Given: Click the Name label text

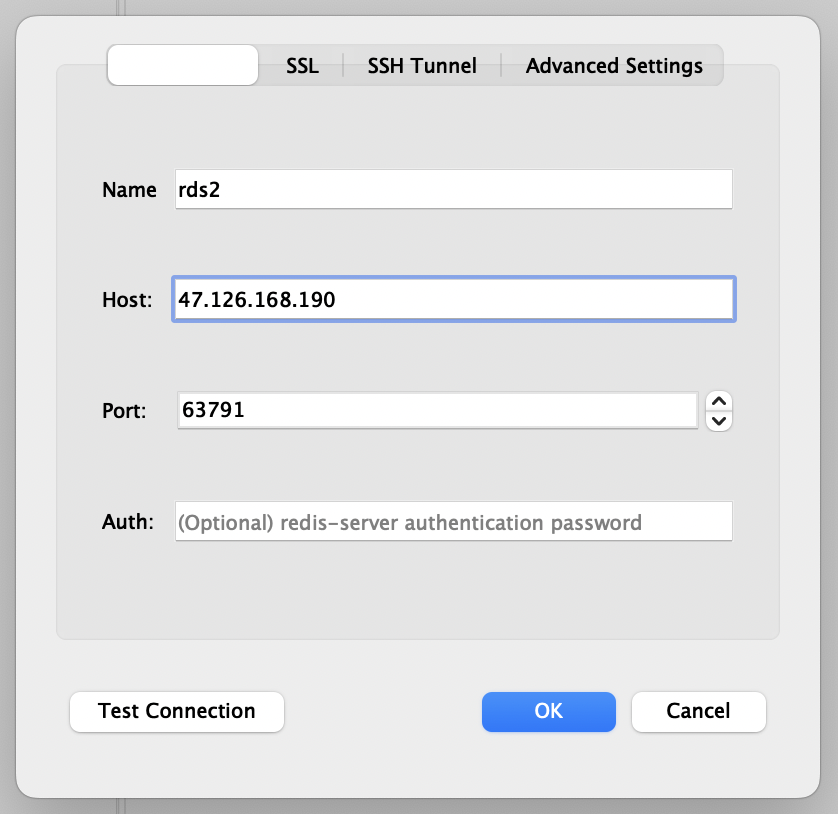Looking at the screenshot, I should (x=129, y=190).
